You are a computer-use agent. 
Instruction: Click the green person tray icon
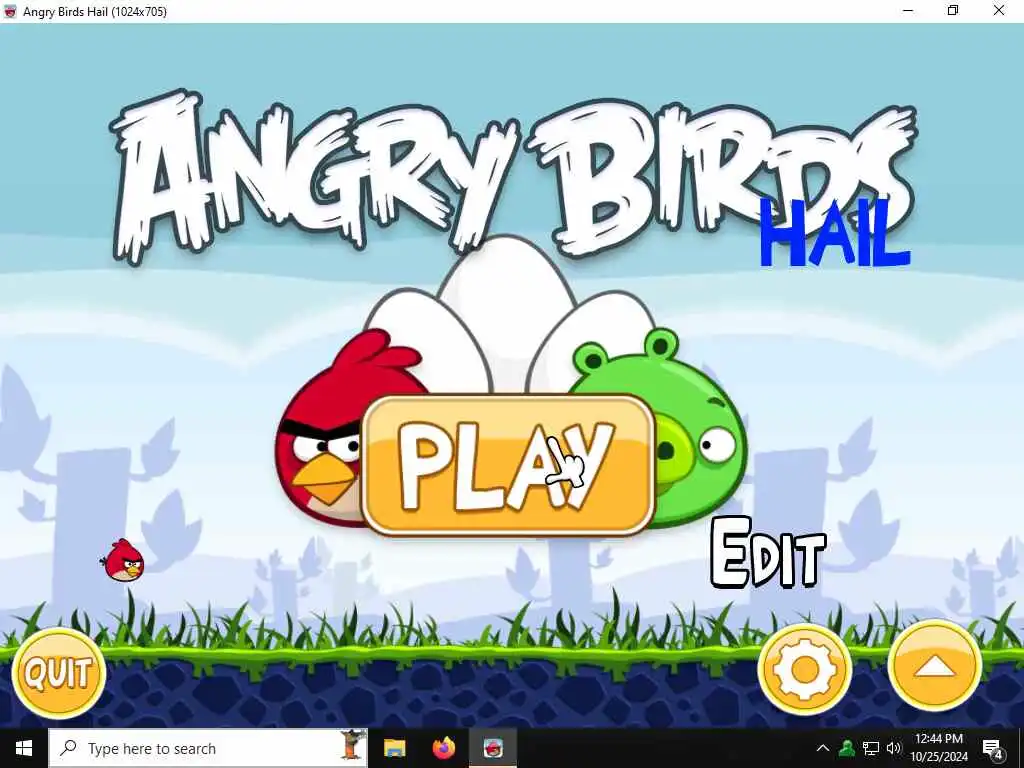tap(847, 748)
